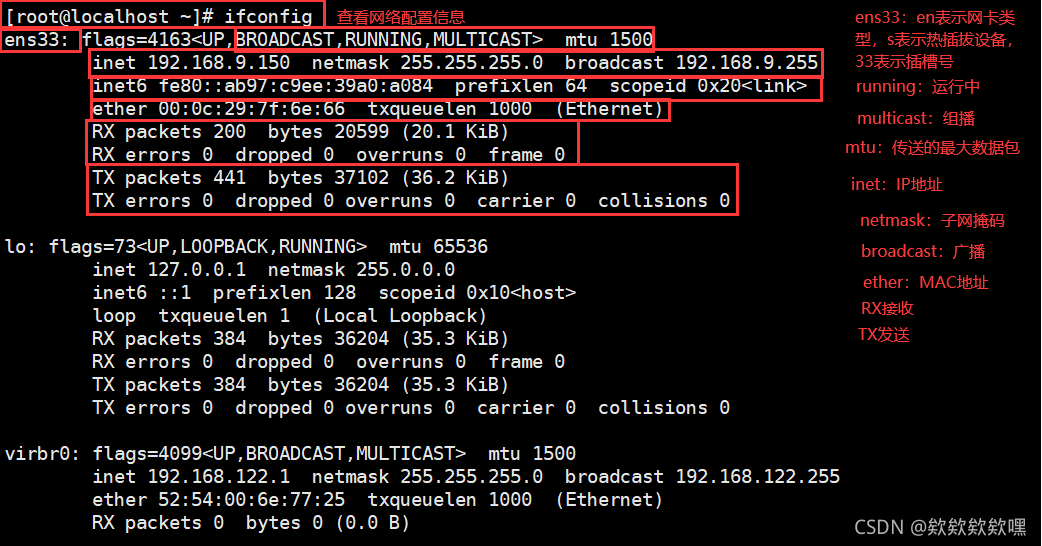The width and height of the screenshot is (1042, 546).
Task: Select the lo: interface name
Action: point(20,246)
